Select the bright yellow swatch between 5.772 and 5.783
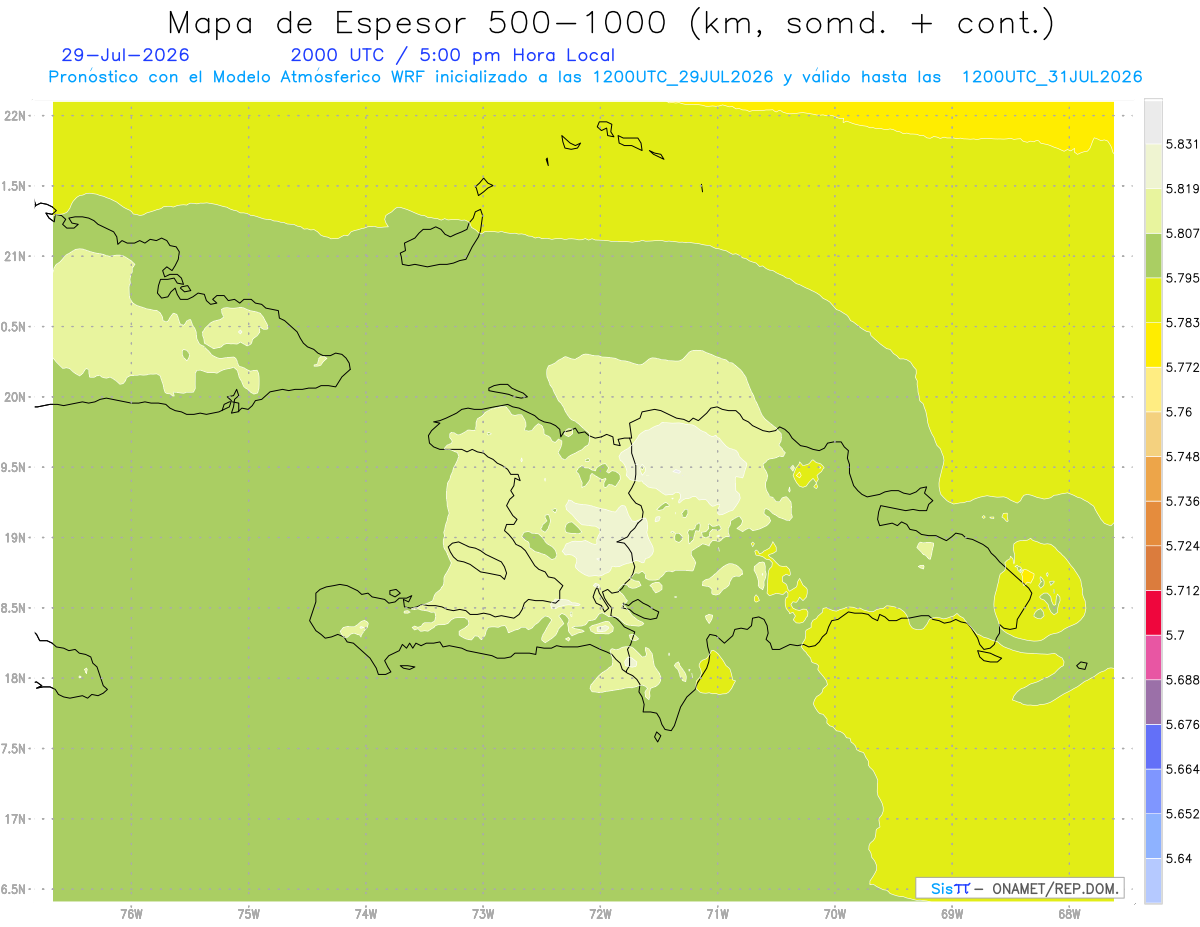 (x=1153, y=344)
